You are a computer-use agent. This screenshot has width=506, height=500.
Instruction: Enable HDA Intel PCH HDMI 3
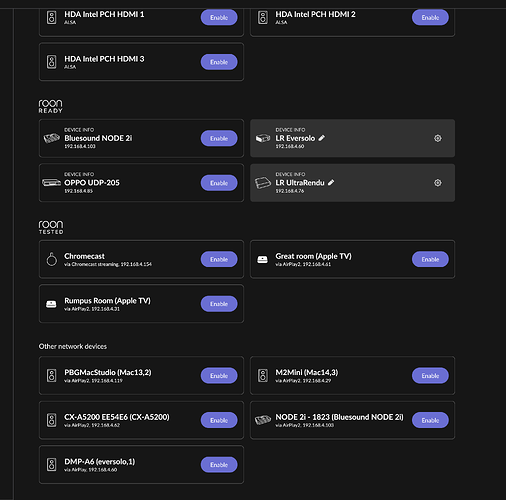[219, 62]
